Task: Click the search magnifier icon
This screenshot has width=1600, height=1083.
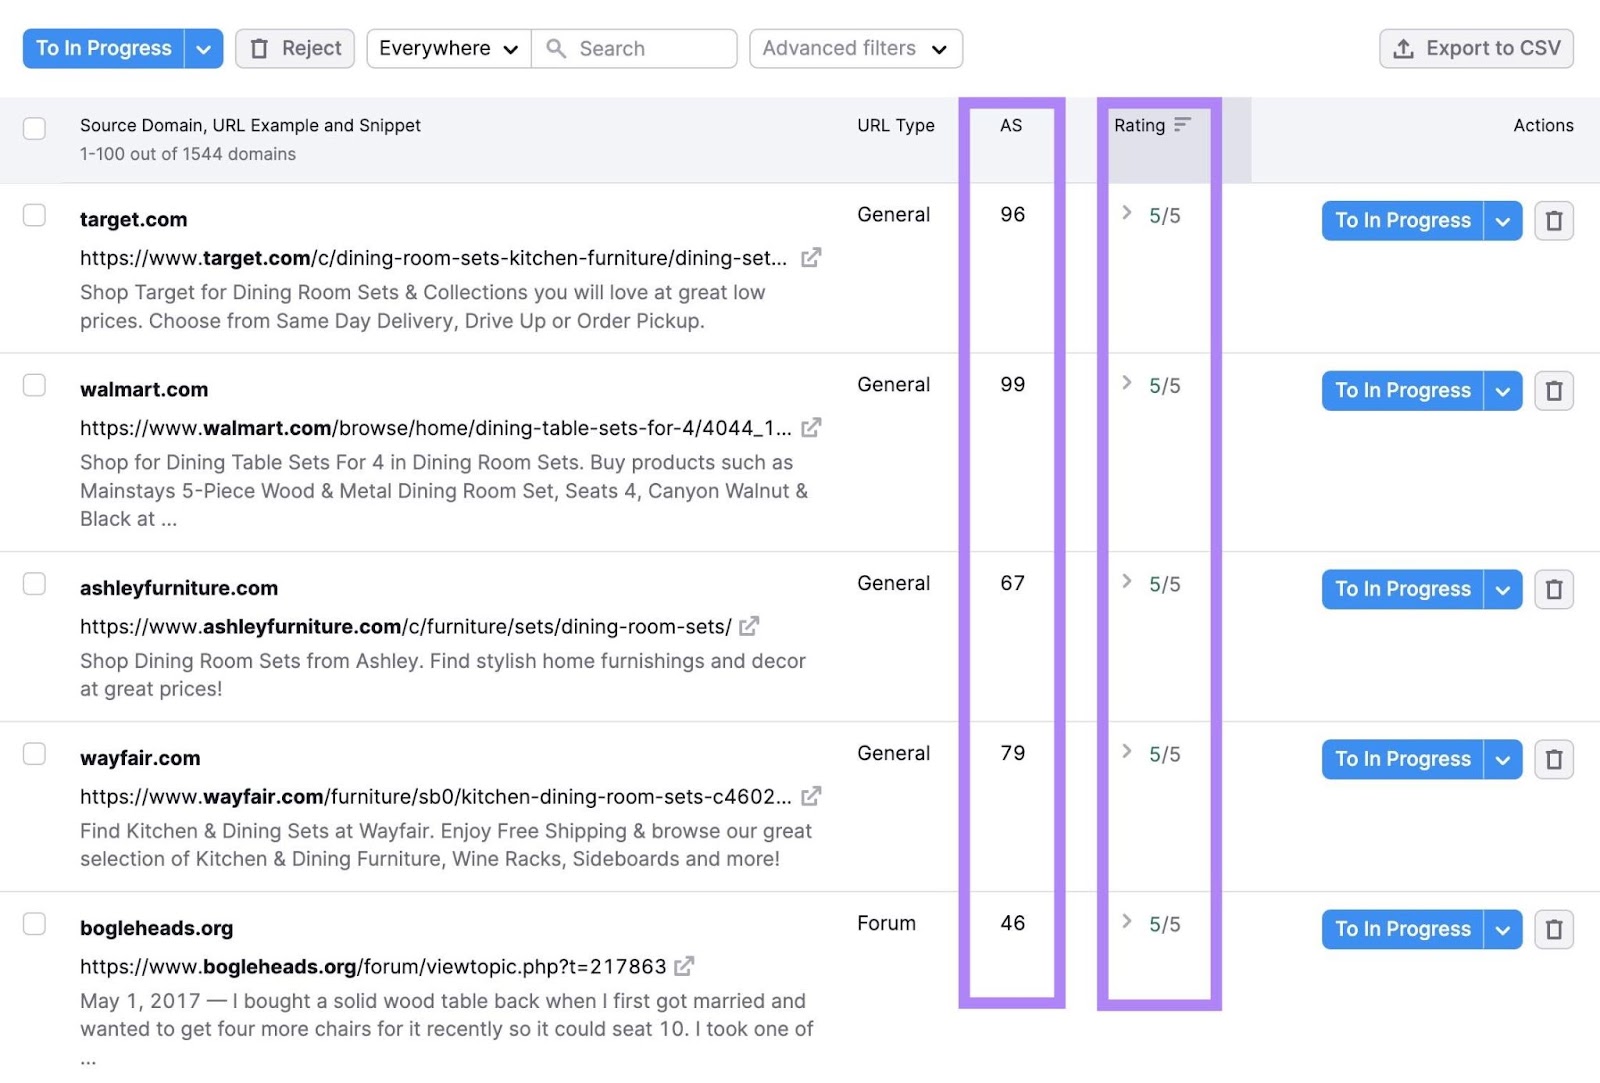Action: click(x=554, y=48)
